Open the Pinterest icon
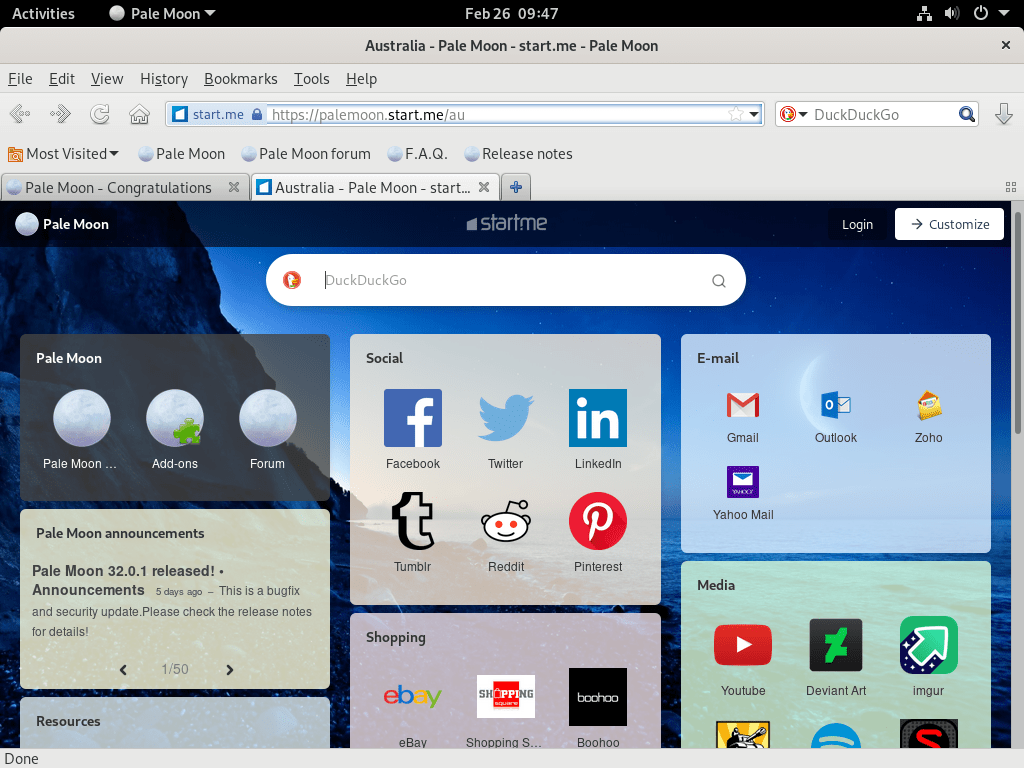Image resolution: width=1024 pixels, height=768 pixels. pos(598,520)
